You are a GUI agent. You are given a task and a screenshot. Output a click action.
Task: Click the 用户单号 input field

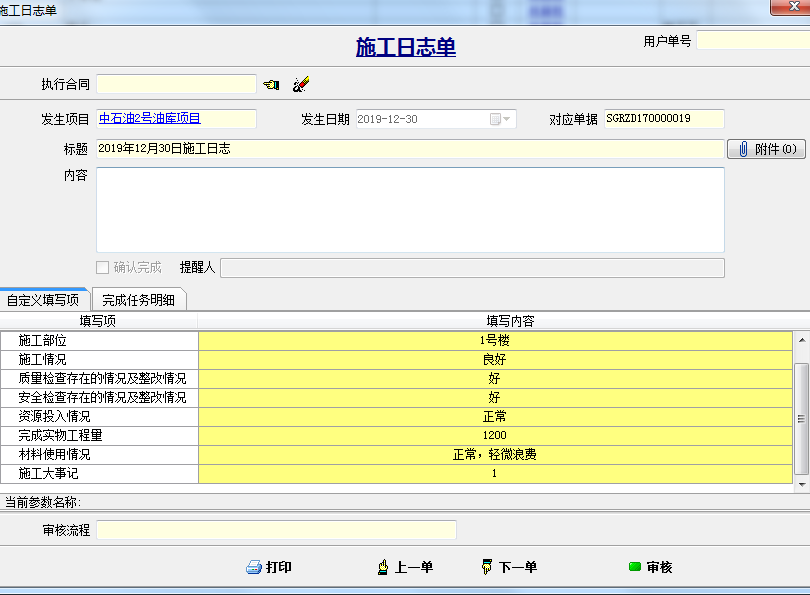pos(752,41)
